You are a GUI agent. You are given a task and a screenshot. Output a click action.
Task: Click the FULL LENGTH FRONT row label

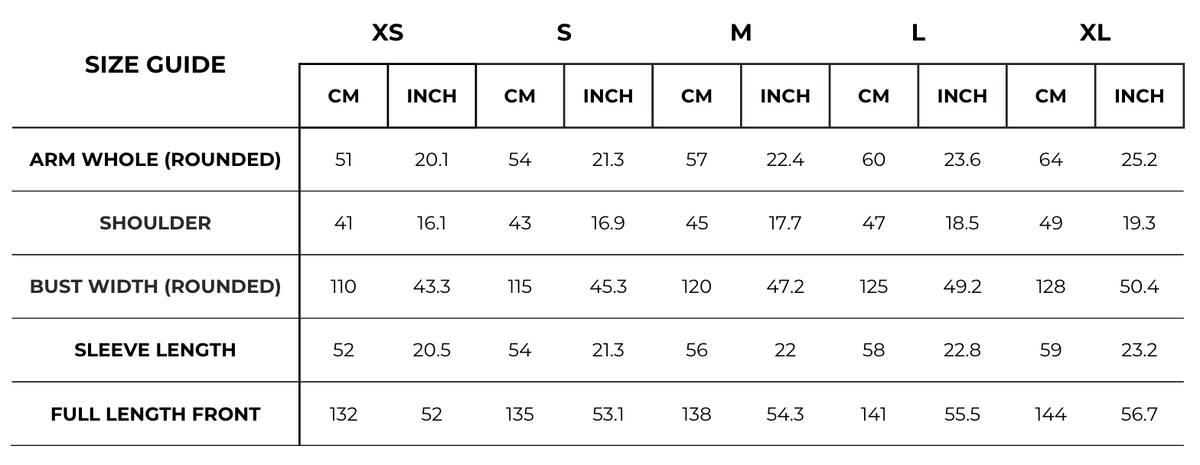[x=155, y=414]
